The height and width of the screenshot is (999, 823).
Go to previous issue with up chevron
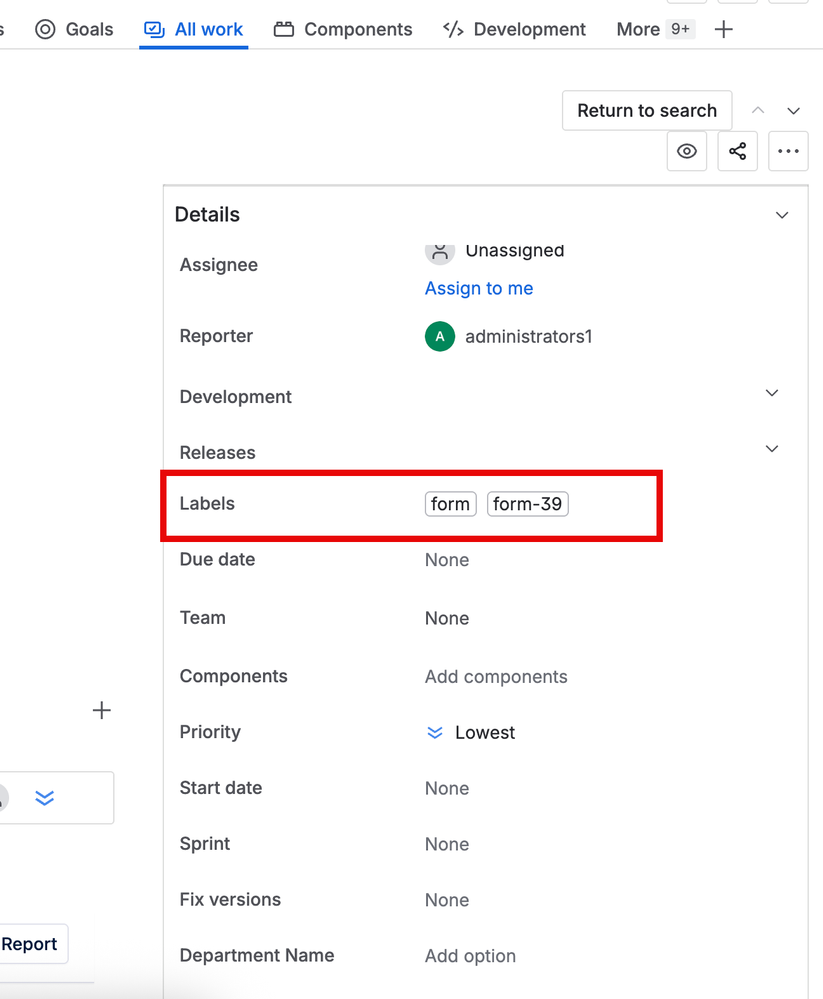pos(757,110)
